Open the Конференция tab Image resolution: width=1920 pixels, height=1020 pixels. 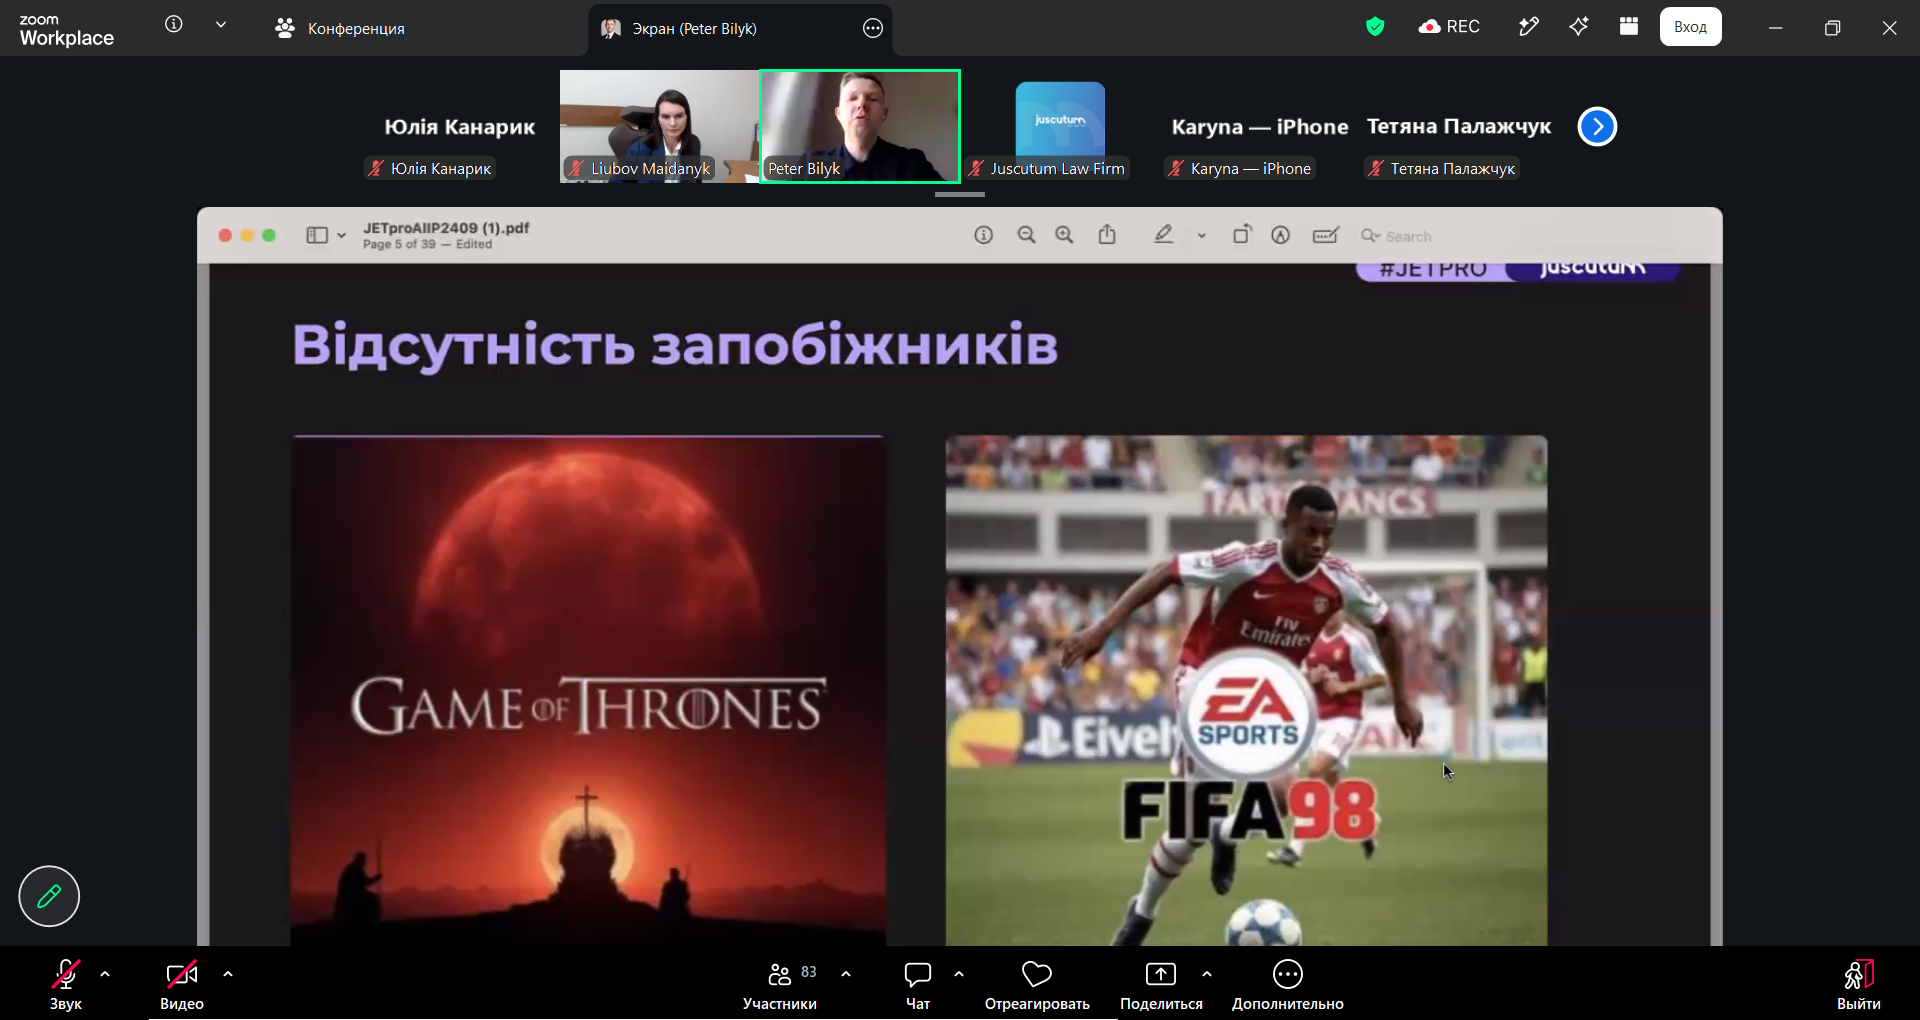(340, 28)
